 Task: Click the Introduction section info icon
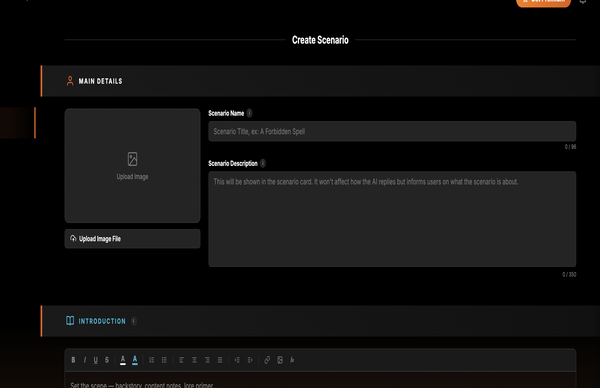click(134, 321)
